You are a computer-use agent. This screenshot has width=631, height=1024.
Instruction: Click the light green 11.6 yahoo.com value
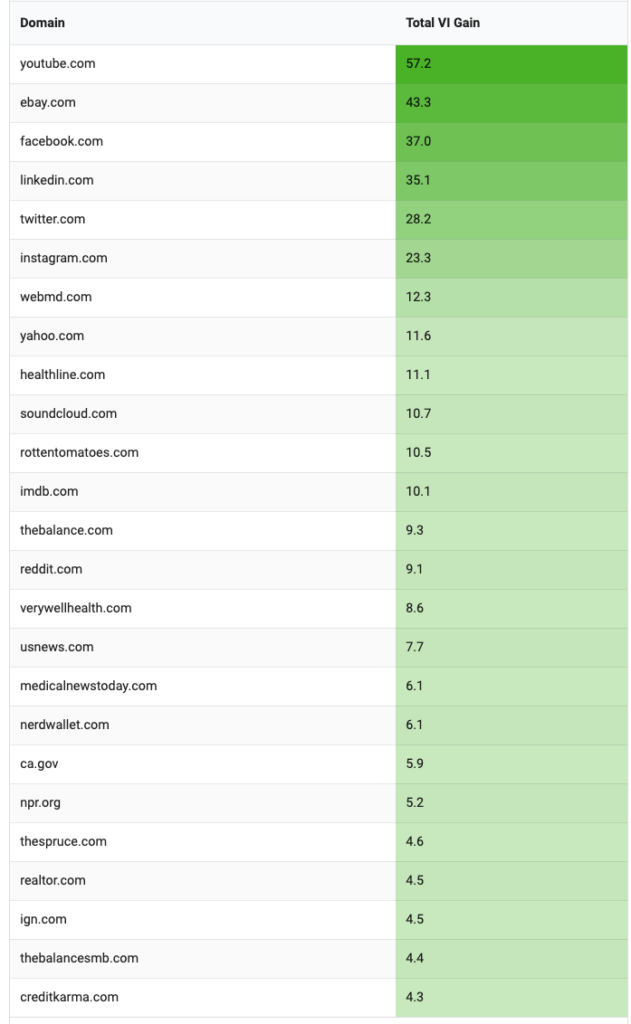(x=510, y=336)
